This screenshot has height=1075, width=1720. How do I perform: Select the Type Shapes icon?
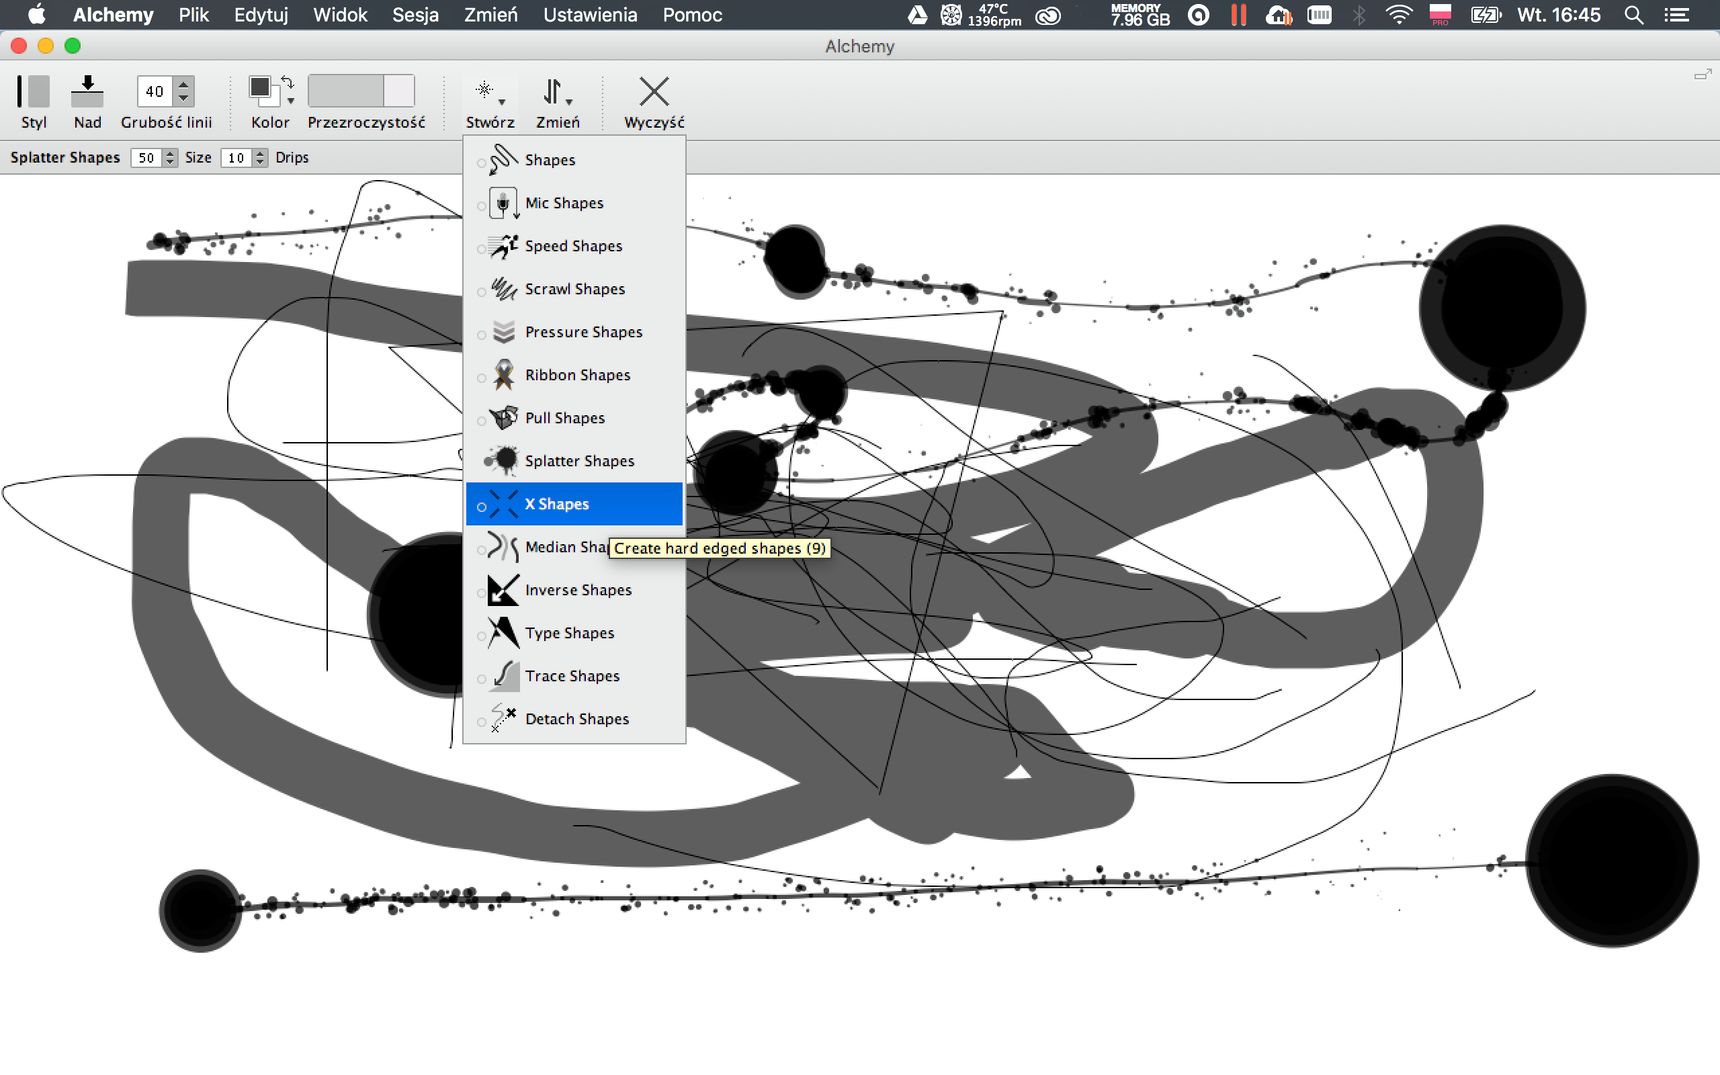click(503, 633)
